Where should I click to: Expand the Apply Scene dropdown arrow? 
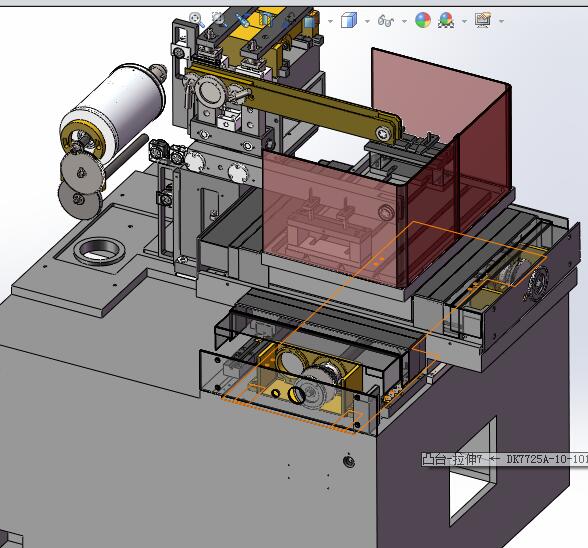[464, 21]
